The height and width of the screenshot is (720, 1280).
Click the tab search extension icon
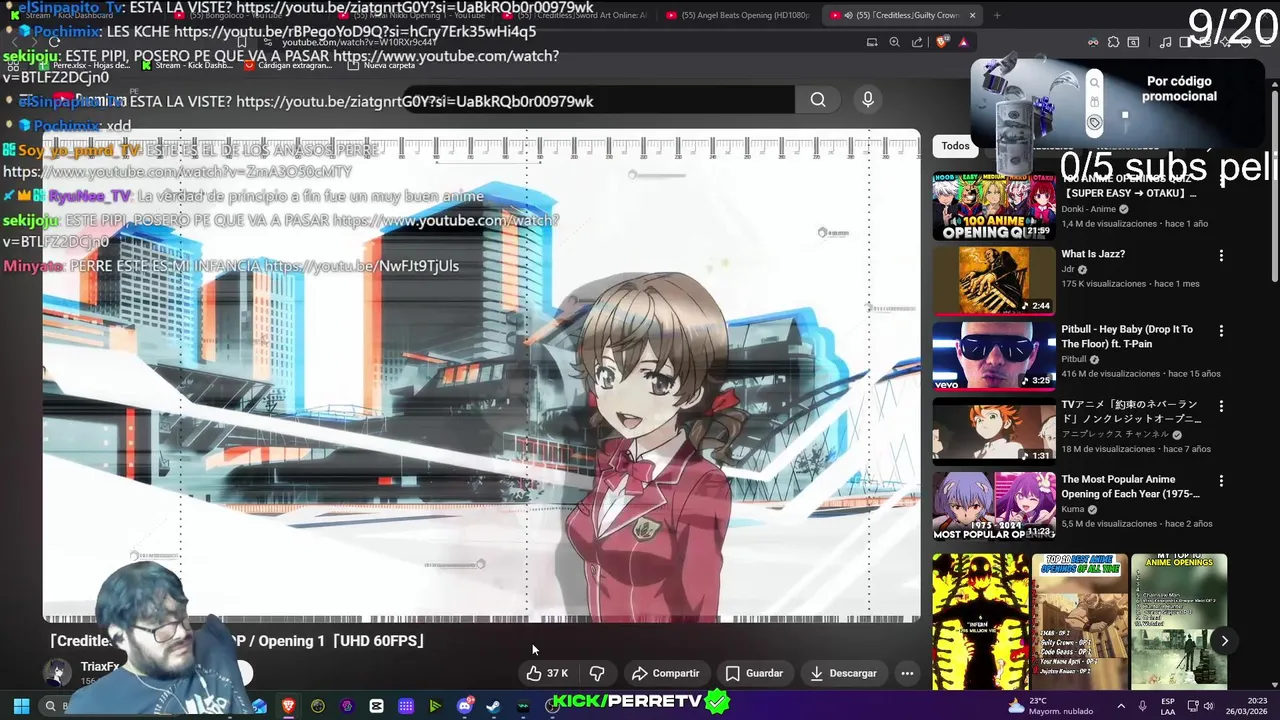click(x=1133, y=42)
